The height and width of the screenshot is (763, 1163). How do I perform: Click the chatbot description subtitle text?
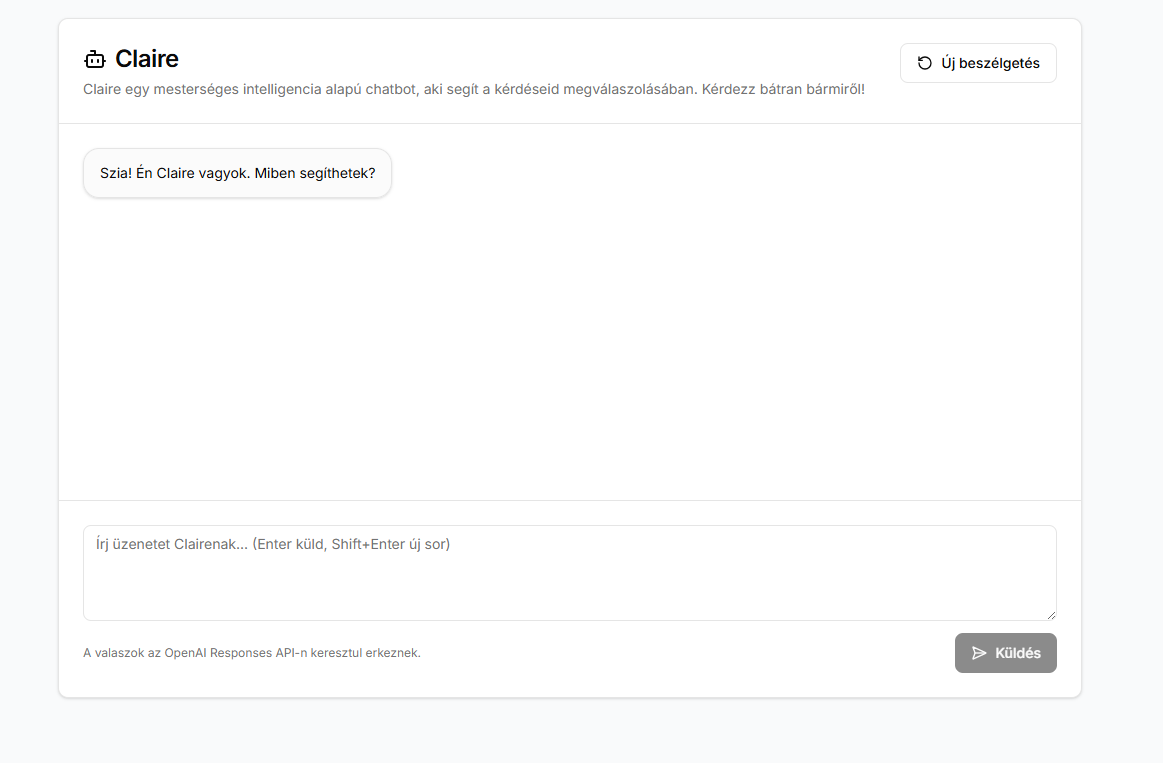point(474,89)
